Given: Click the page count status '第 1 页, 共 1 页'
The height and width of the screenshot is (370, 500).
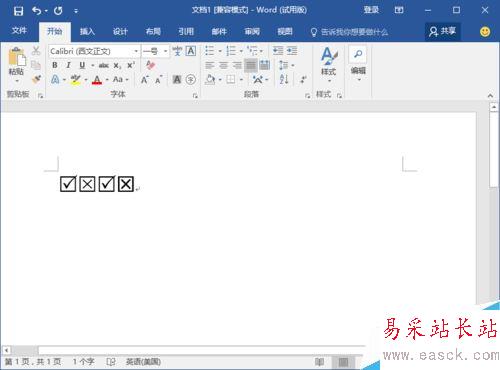Looking at the screenshot, I should coord(33,362).
